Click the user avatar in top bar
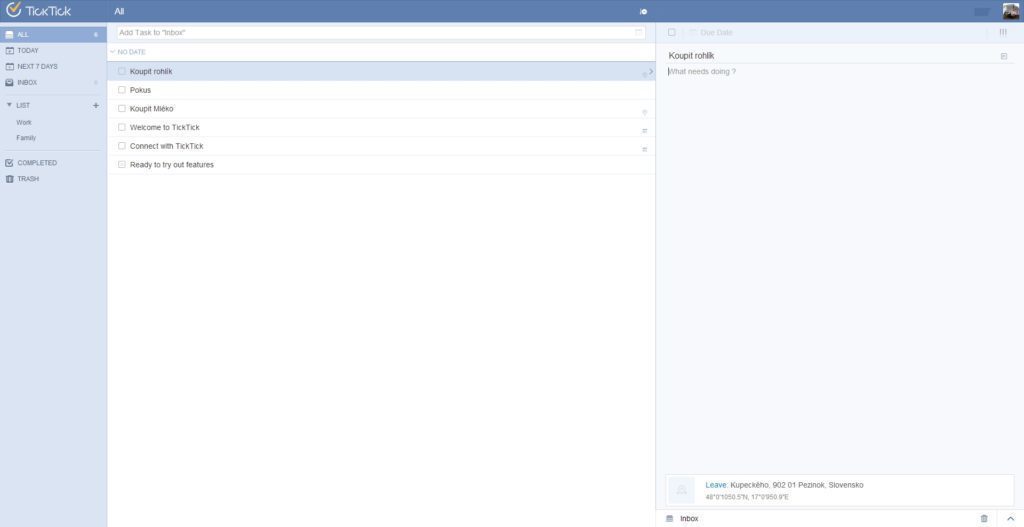 1011,11
